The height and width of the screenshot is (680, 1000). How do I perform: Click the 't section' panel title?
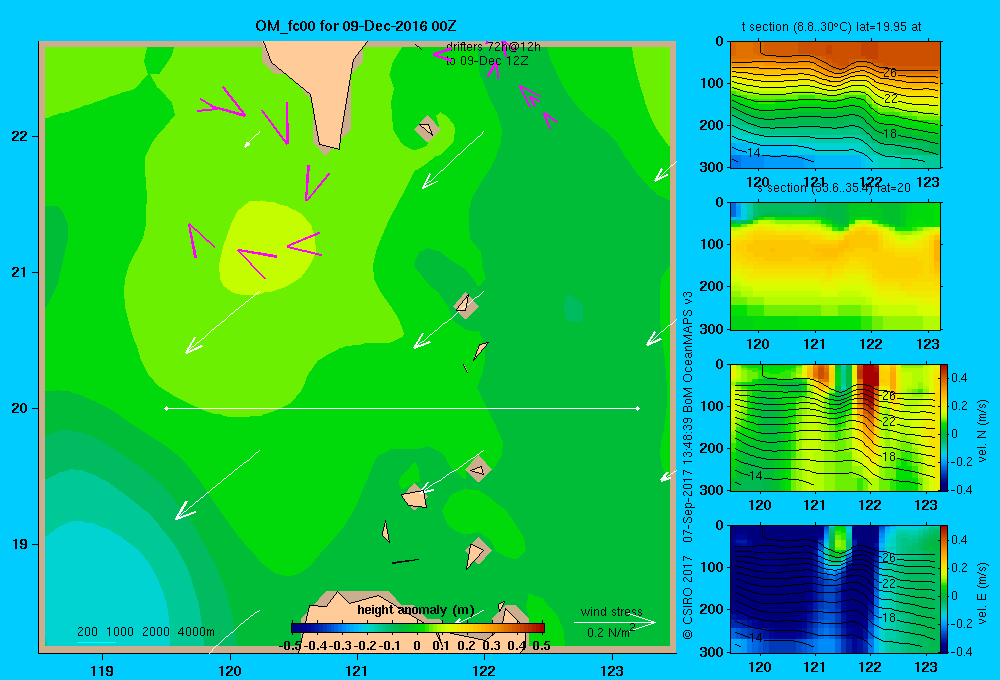[x=831, y=27]
